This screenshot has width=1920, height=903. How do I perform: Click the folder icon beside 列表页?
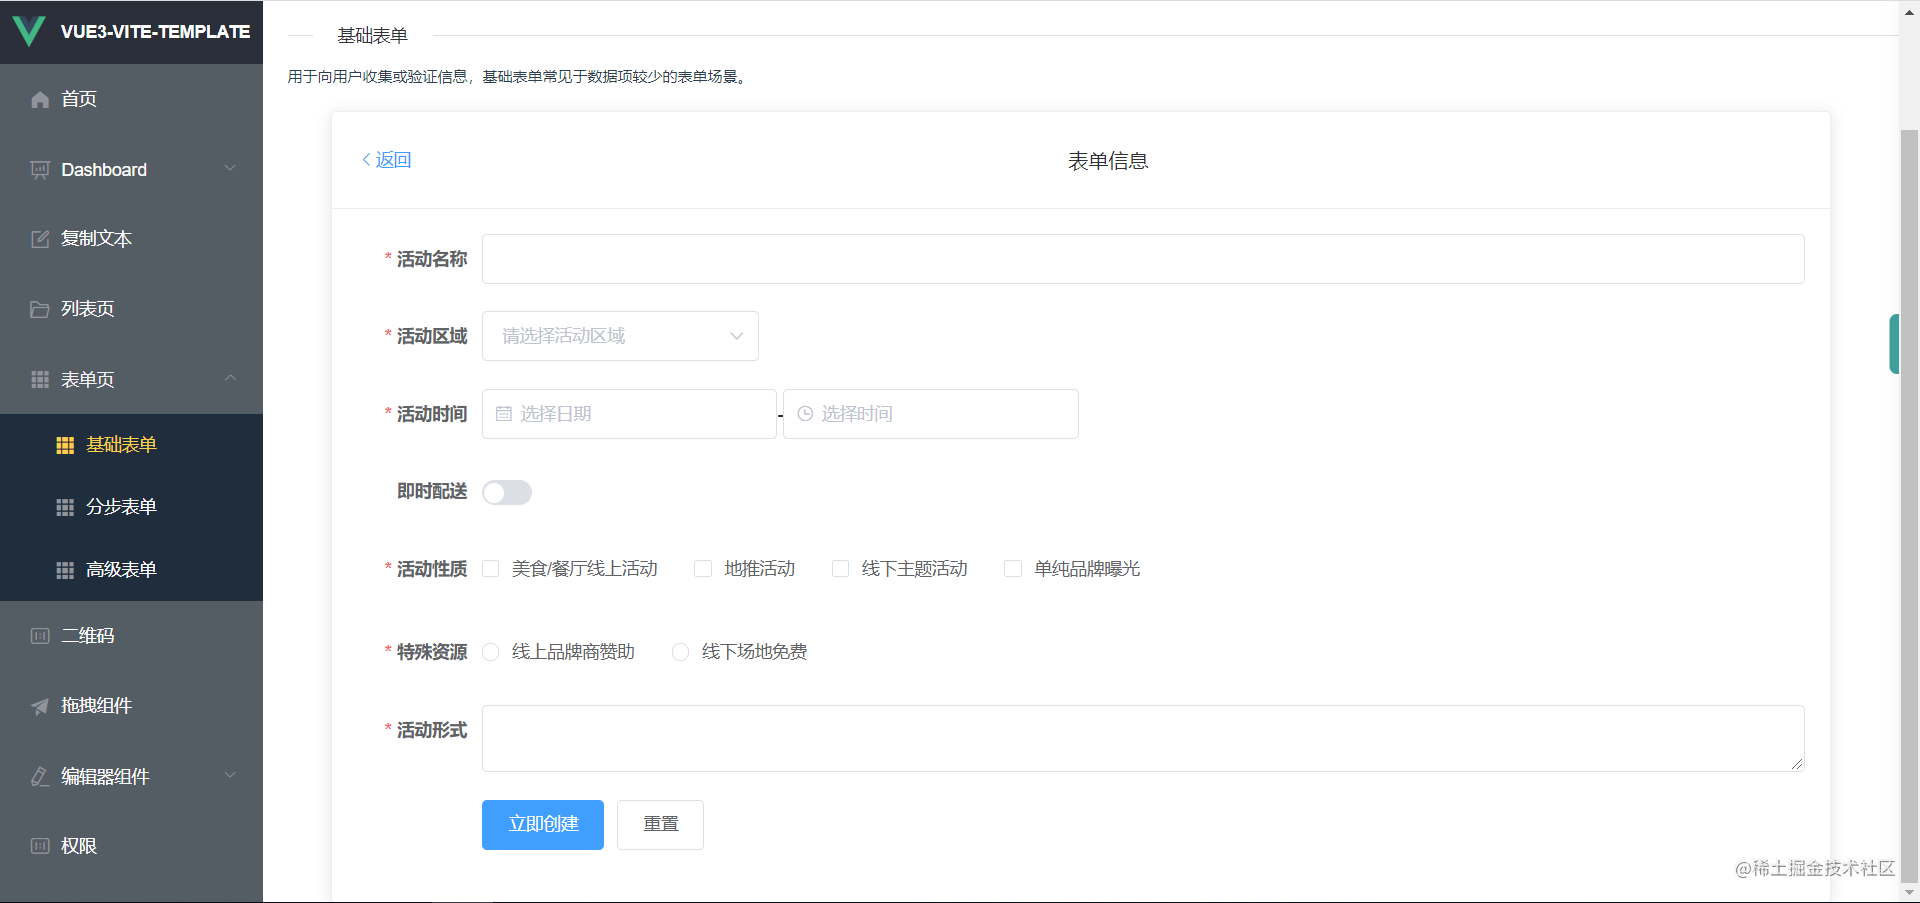(x=40, y=309)
